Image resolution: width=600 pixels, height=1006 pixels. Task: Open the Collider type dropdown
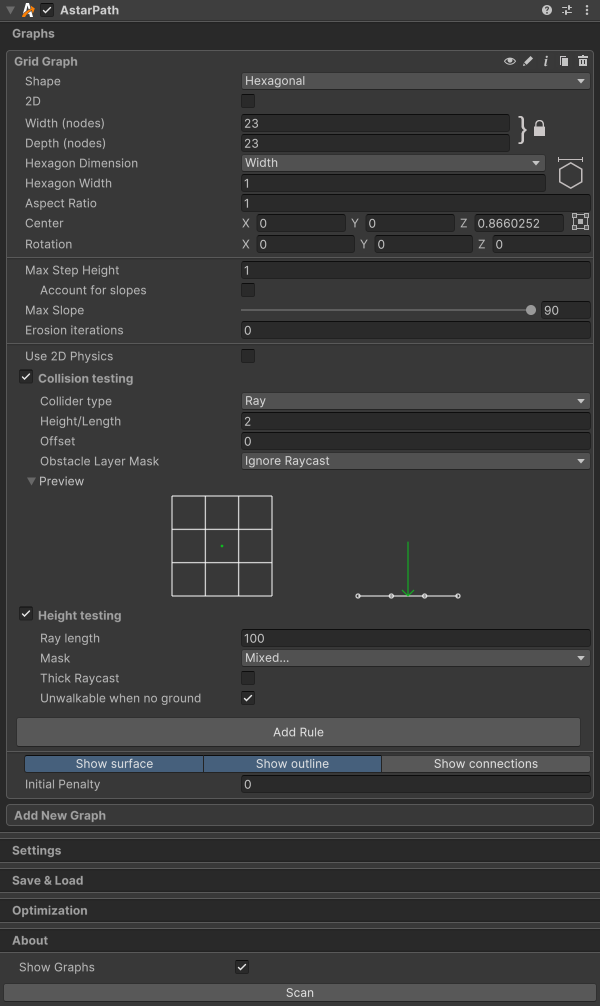pyautogui.click(x=415, y=401)
